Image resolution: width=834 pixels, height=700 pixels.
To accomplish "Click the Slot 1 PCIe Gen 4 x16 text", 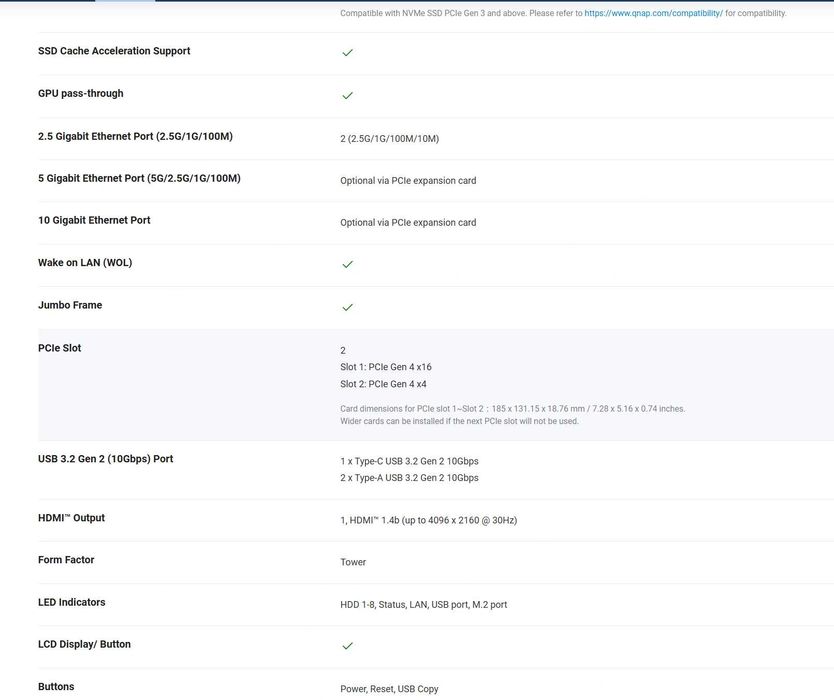I will pyautogui.click(x=386, y=367).
